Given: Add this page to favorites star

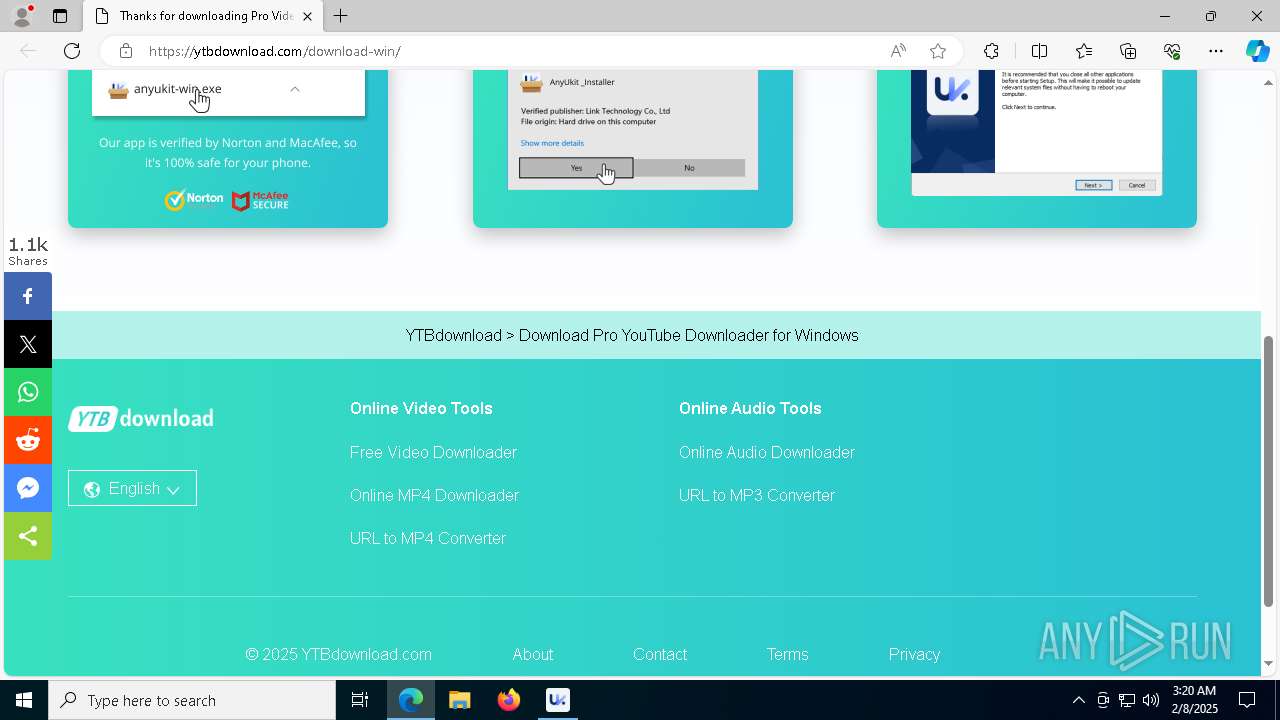Looking at the screenshot, I should 938,51.
